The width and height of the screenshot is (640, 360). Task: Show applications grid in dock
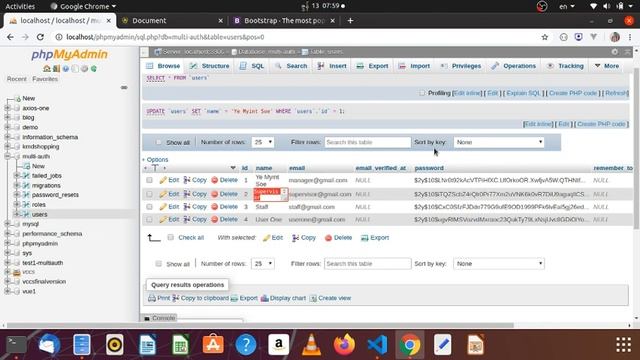(623, 344)
